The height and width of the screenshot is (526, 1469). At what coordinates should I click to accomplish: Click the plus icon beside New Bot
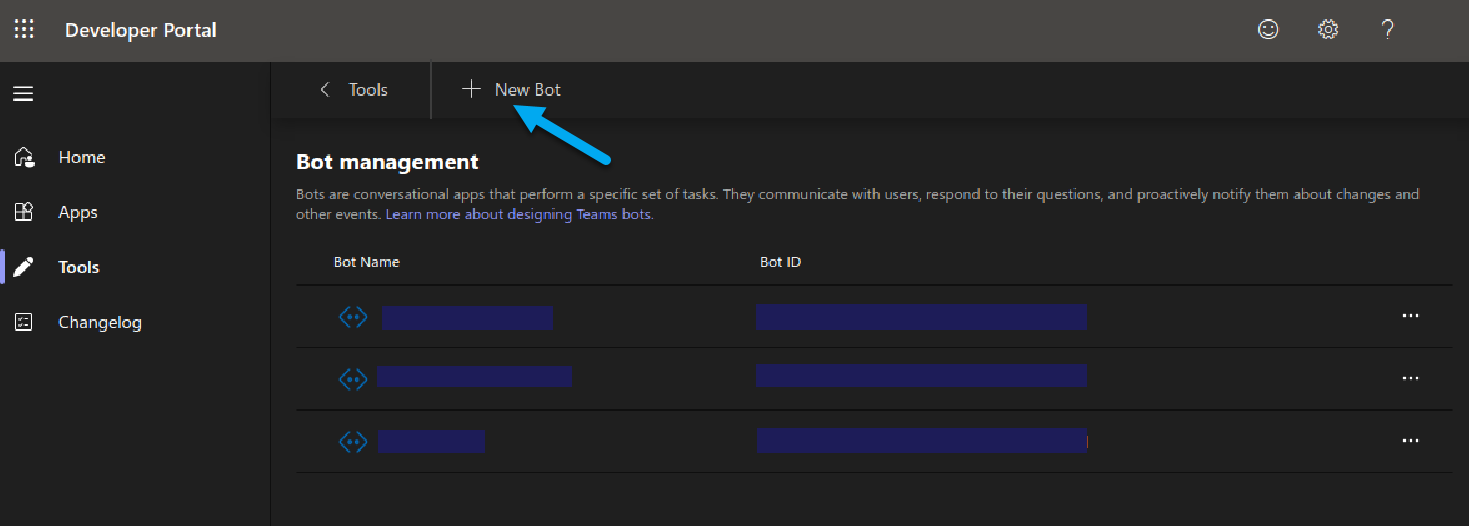tap(471, 90)
